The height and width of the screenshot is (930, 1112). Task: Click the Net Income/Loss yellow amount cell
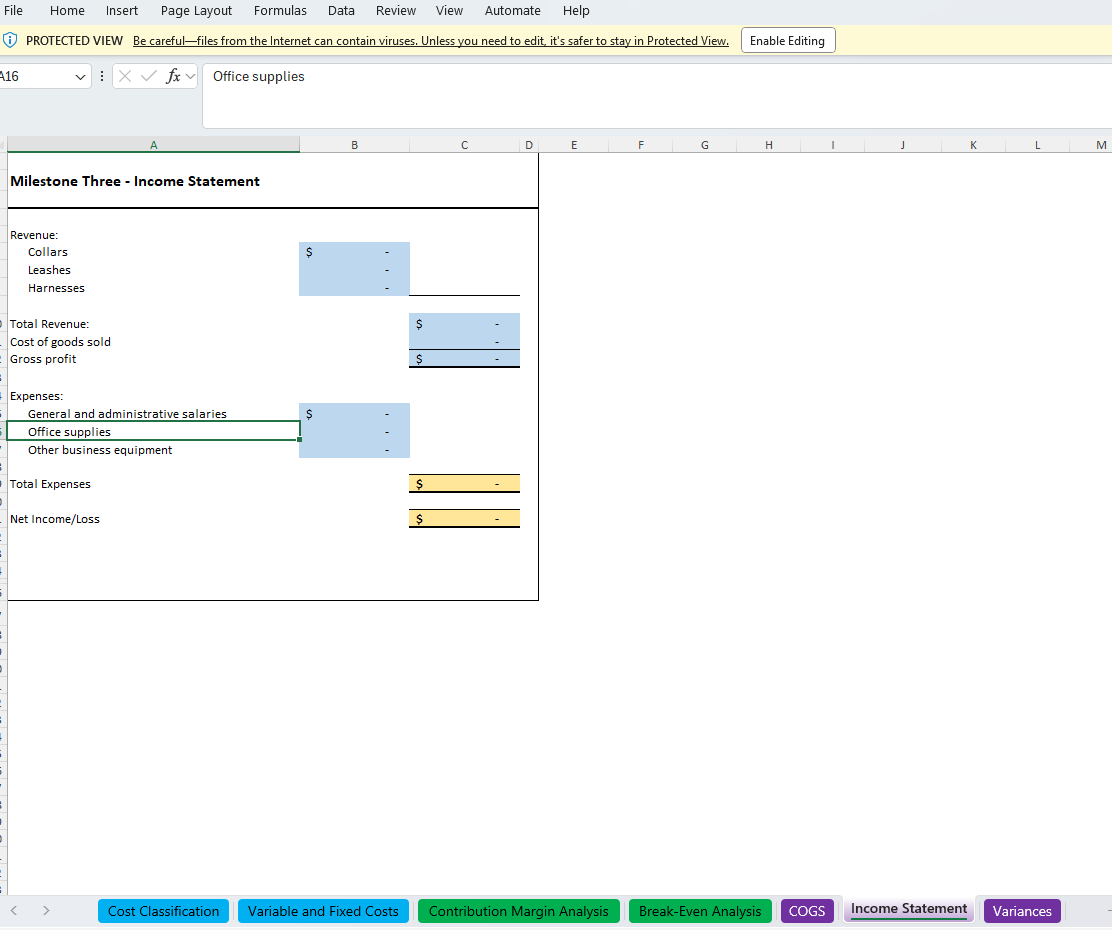(x=465, y=519)
